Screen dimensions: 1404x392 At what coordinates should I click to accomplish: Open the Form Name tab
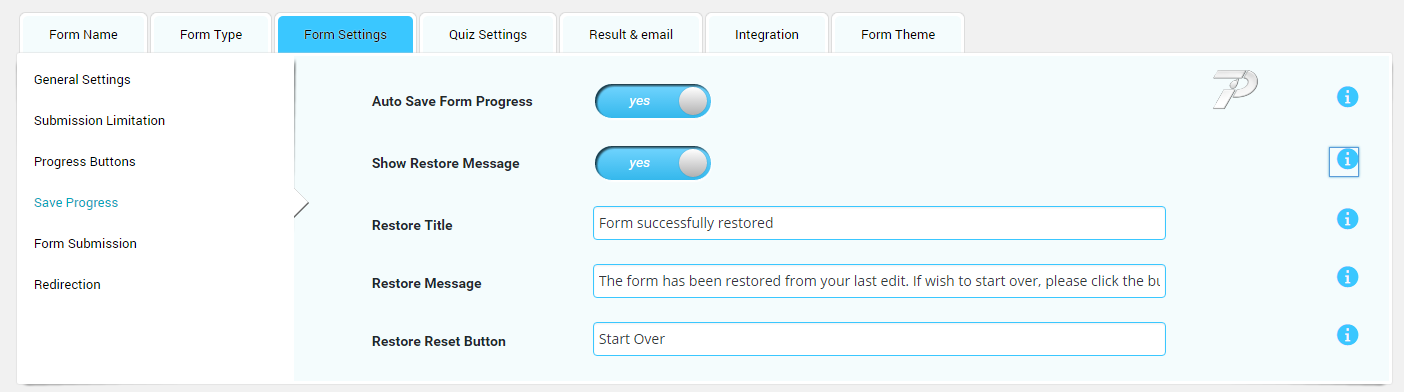[x=83, y=34]
